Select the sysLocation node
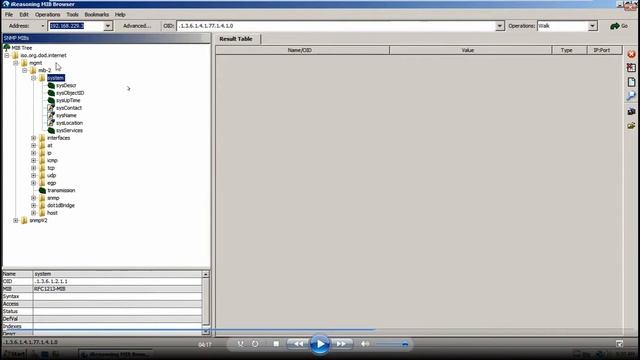Viewport: 640px width, 360px height. [x=69, y=123]
